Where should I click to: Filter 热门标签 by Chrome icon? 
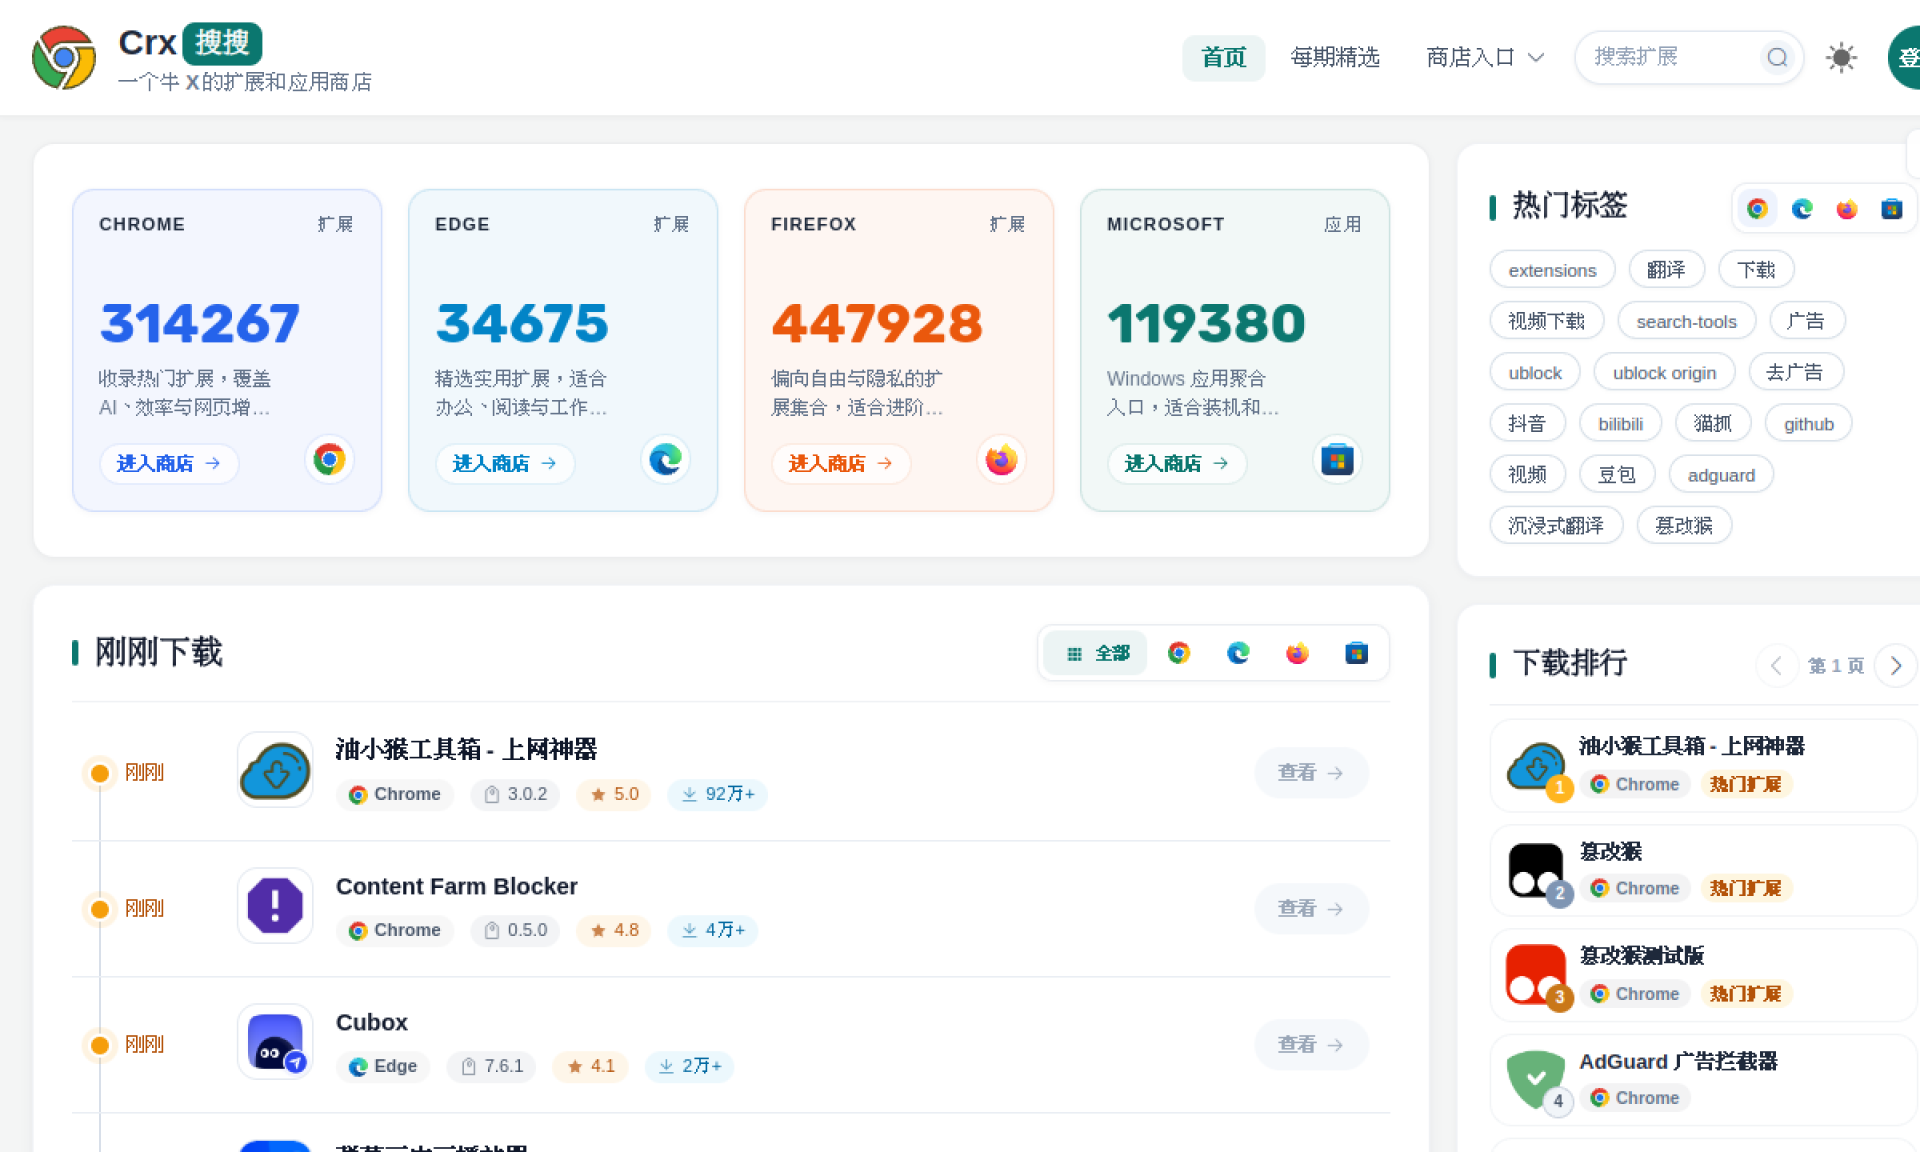pyautogui.click(x=1757, y=208)
